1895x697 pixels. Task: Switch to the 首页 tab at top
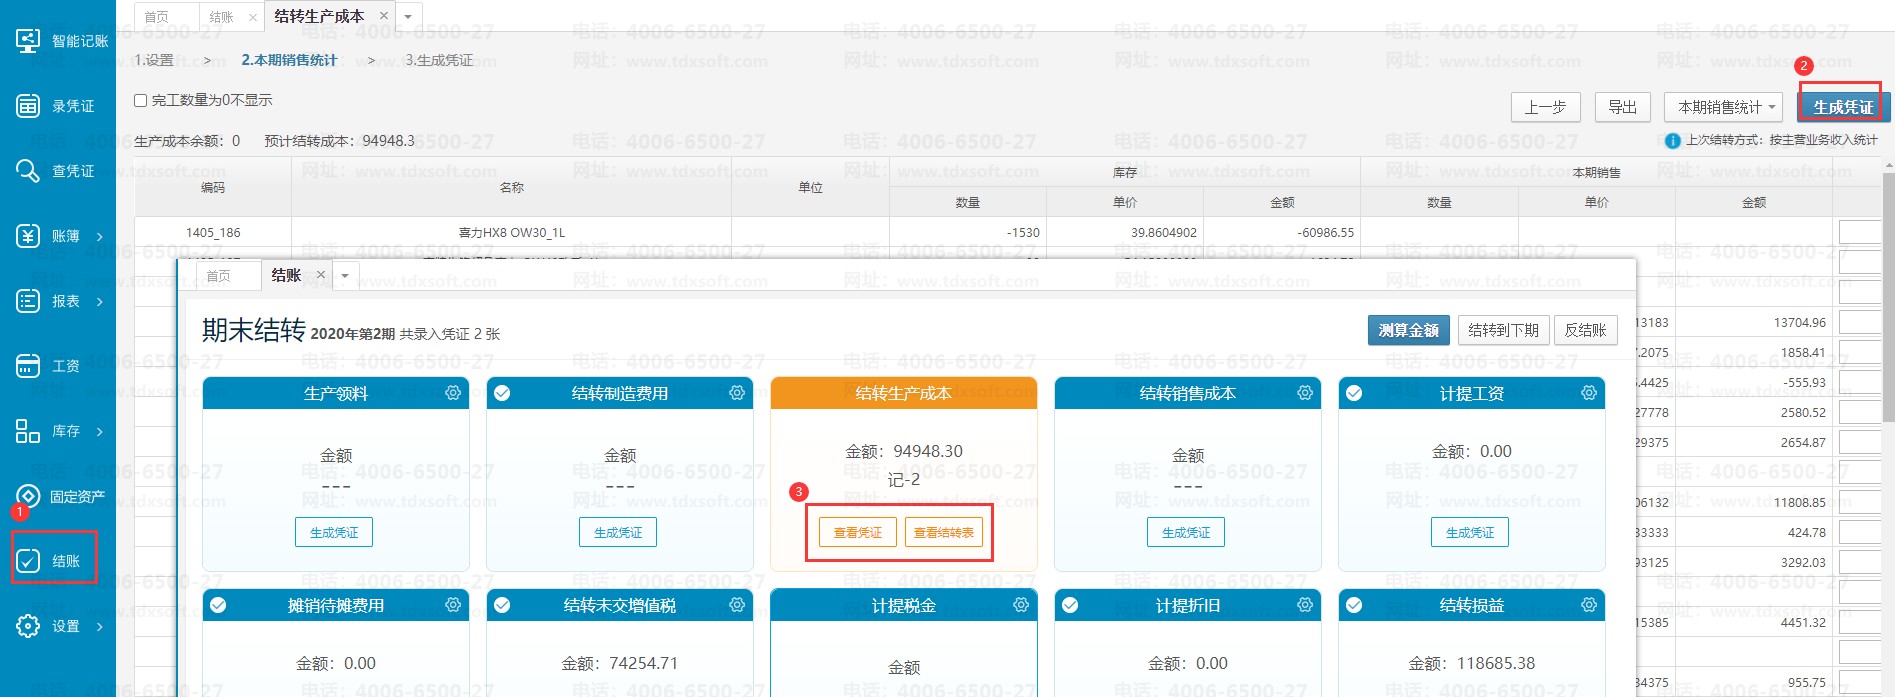[157, 17]
